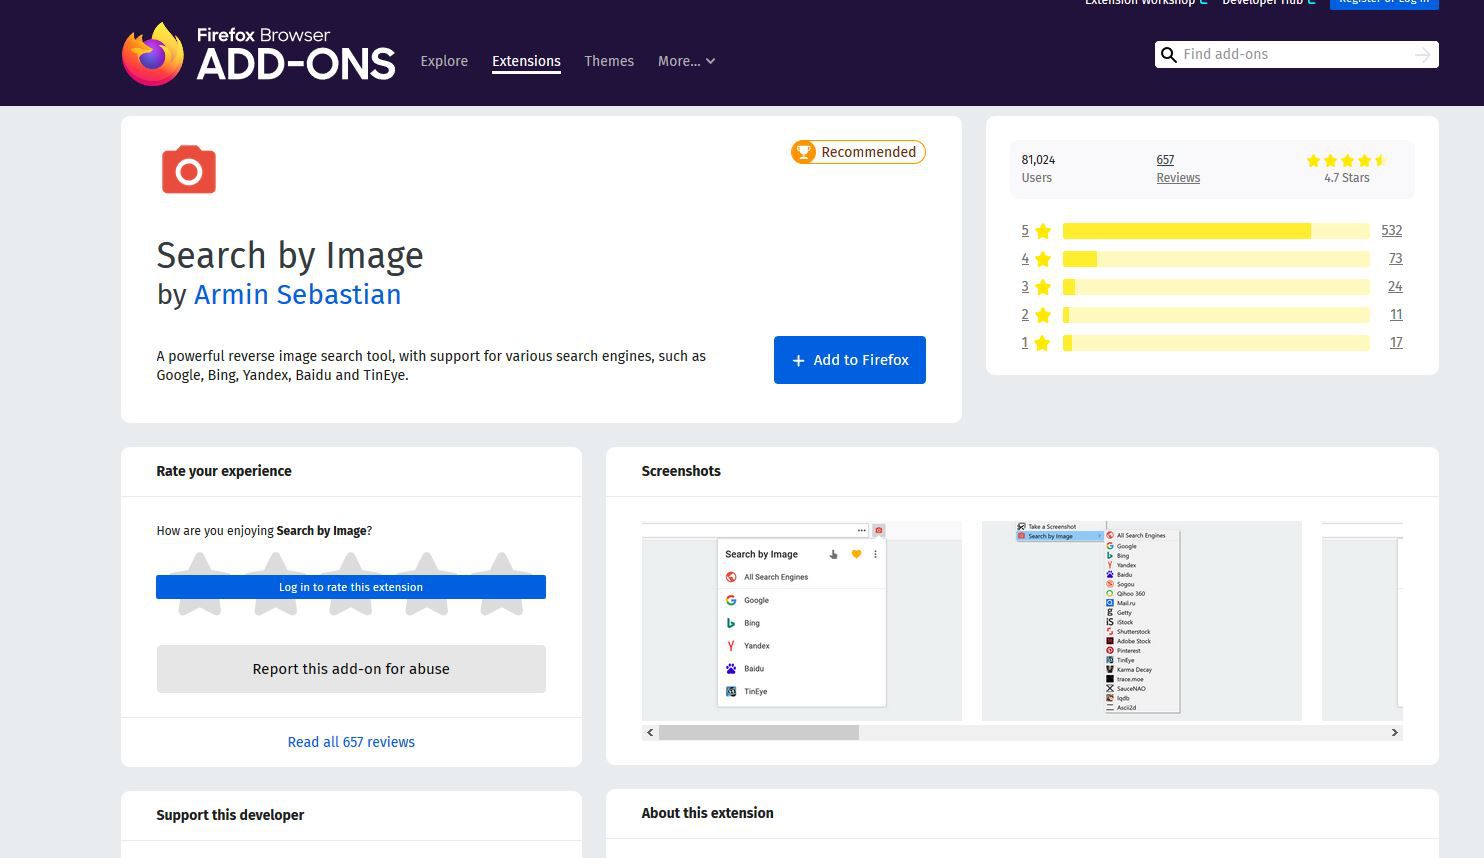
Task: Open the second screenshot with context menu list
Action: tap(1142, 621)
